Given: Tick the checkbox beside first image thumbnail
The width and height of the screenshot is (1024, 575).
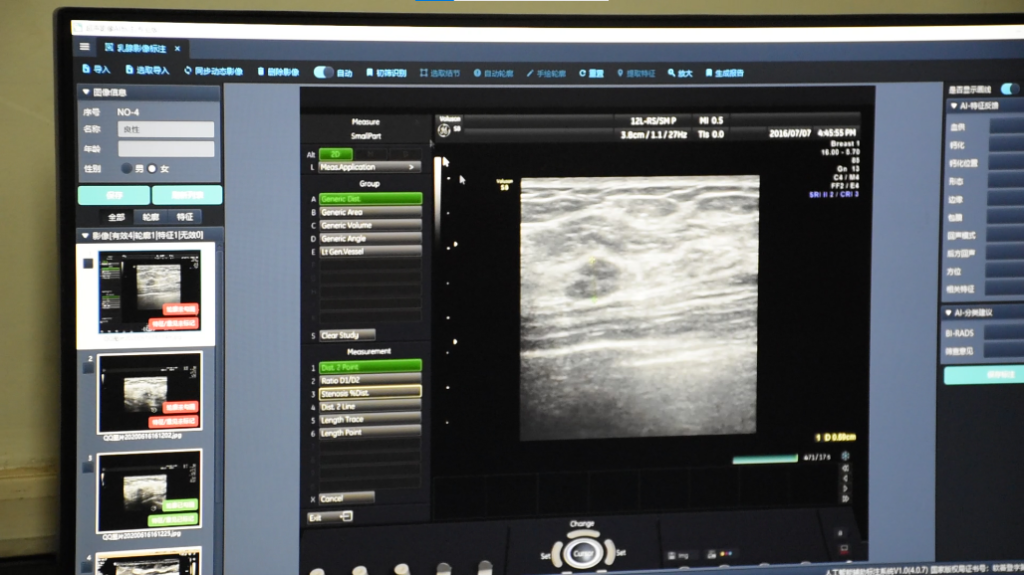Looking at the screenshot, I should [x=88, y=264].
